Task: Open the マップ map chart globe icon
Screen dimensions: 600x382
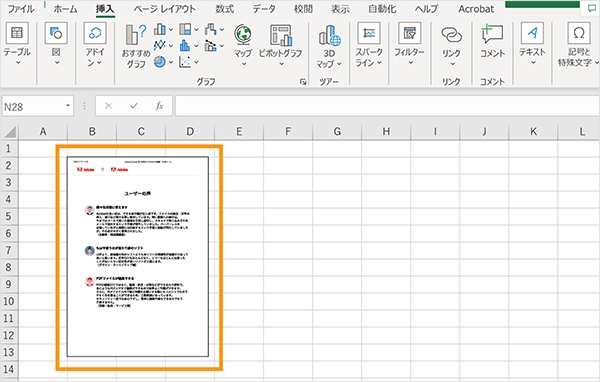Action: (x=243, y=34)
